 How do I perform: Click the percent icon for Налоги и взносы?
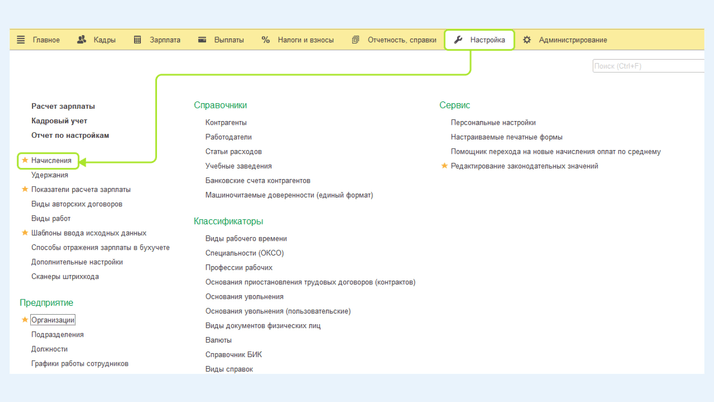[265, 40]
